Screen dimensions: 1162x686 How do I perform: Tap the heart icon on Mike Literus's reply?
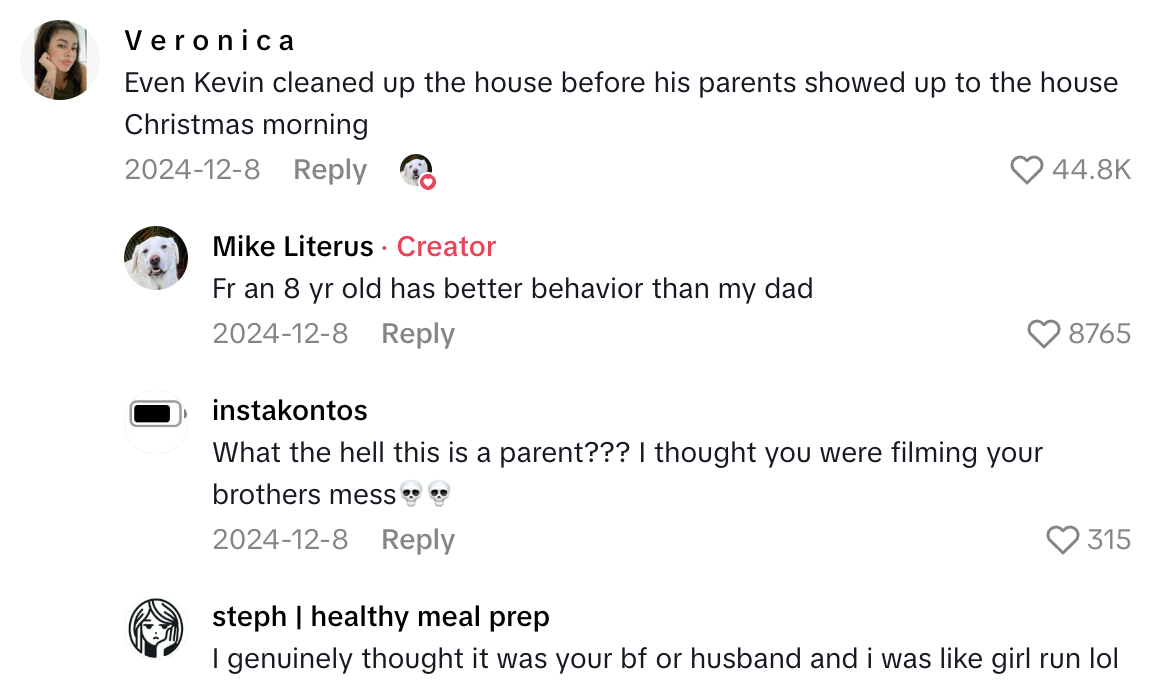point(1046,335)
